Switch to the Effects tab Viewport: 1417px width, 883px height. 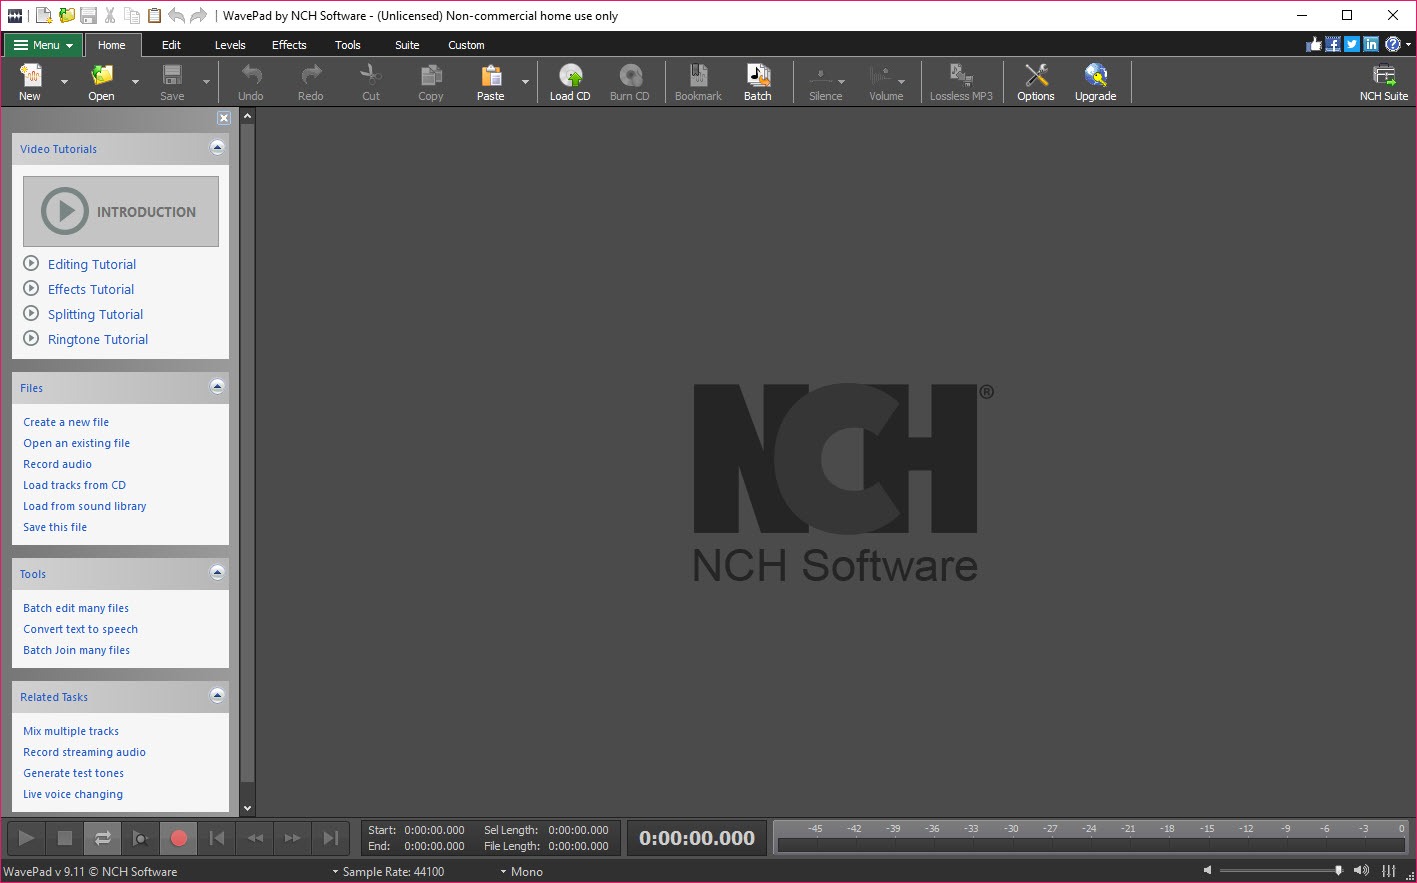[x=289, y=45]
